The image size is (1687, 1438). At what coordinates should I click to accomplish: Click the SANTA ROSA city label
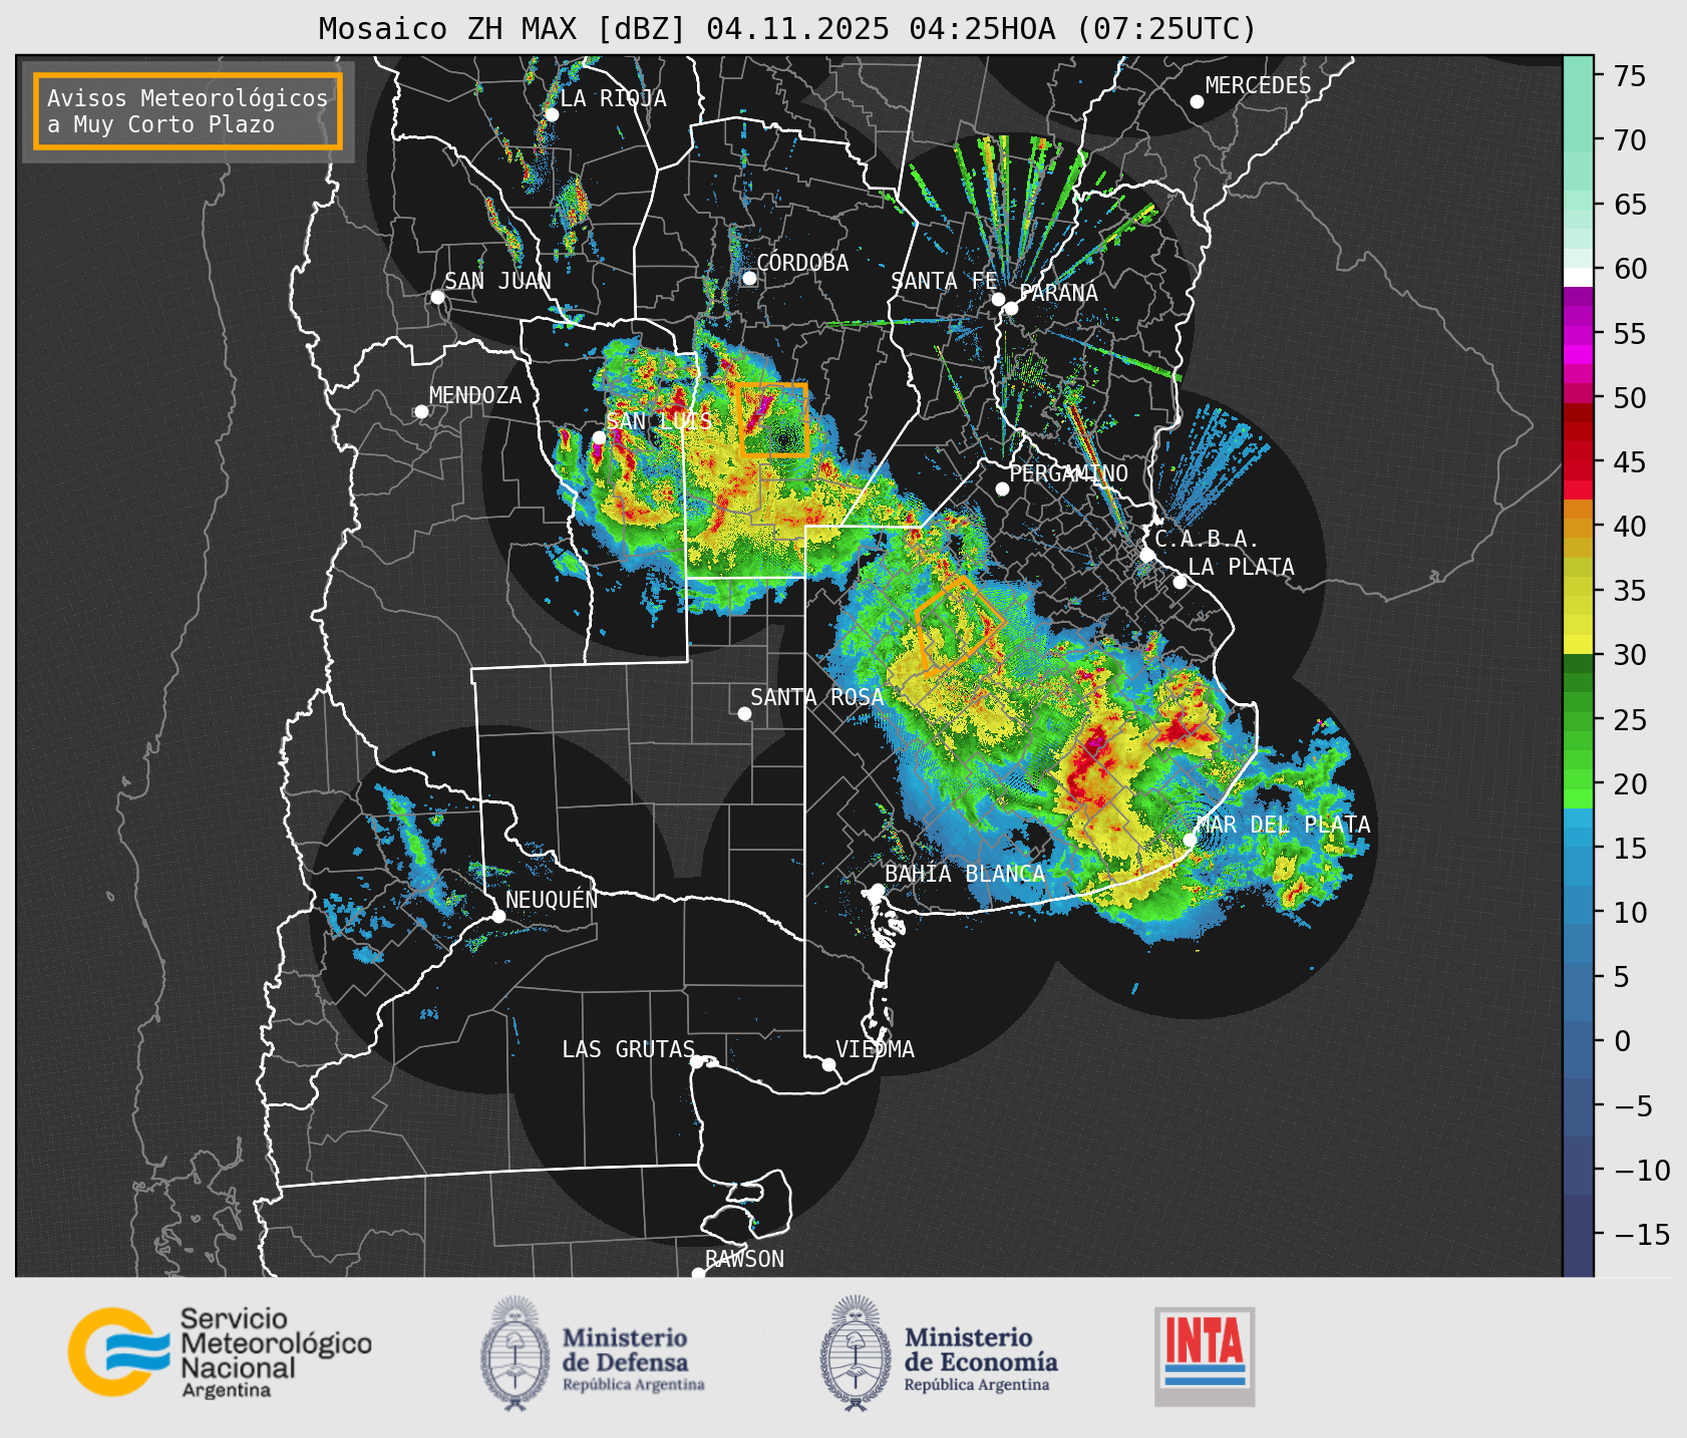point(817,697)
